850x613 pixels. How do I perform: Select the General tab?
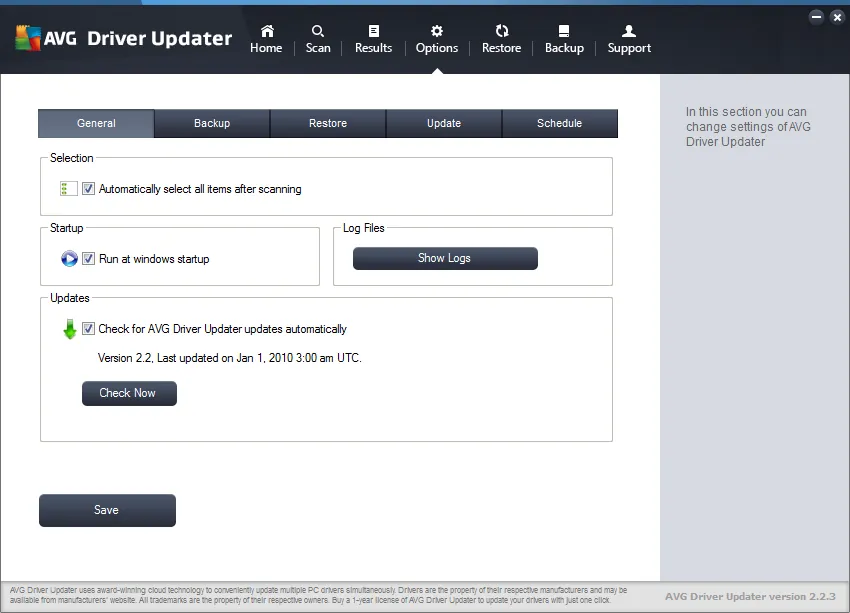click(x=96, y=124)
